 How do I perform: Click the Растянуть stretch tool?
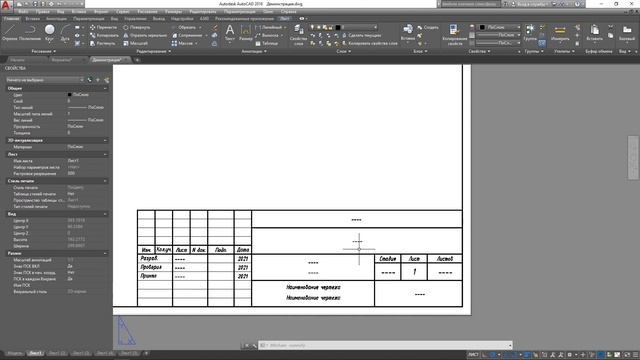(x=102, y=43)
